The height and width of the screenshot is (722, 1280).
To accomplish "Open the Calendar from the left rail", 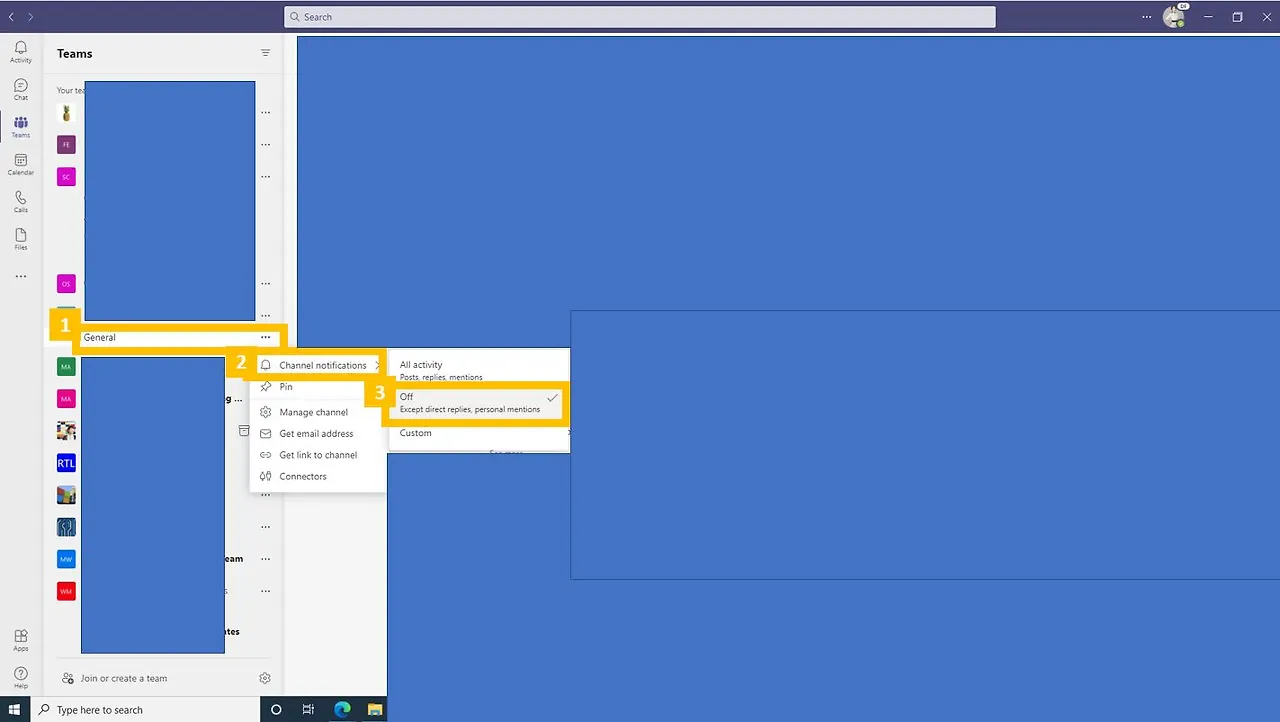I will click(x=21, y=164).
